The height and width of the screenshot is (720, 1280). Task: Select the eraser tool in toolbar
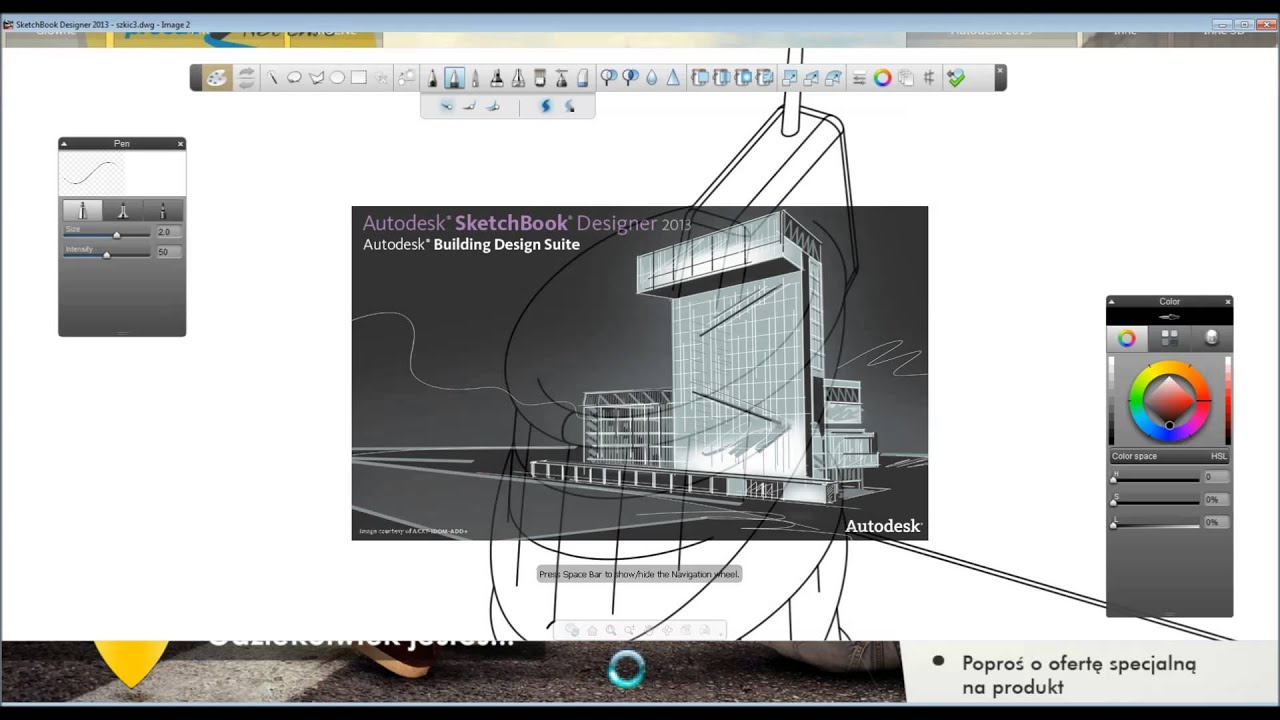[582, 78]
